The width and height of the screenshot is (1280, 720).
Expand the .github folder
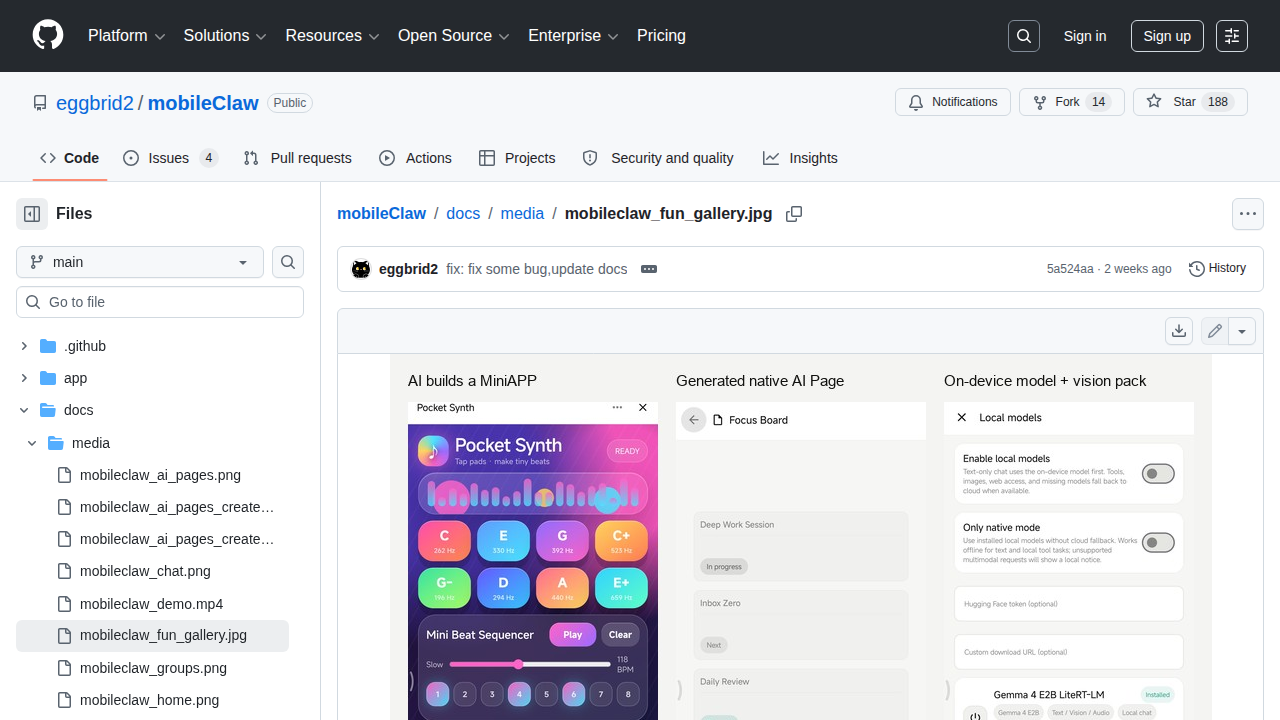pyautogui.click(x=24, y=346)
